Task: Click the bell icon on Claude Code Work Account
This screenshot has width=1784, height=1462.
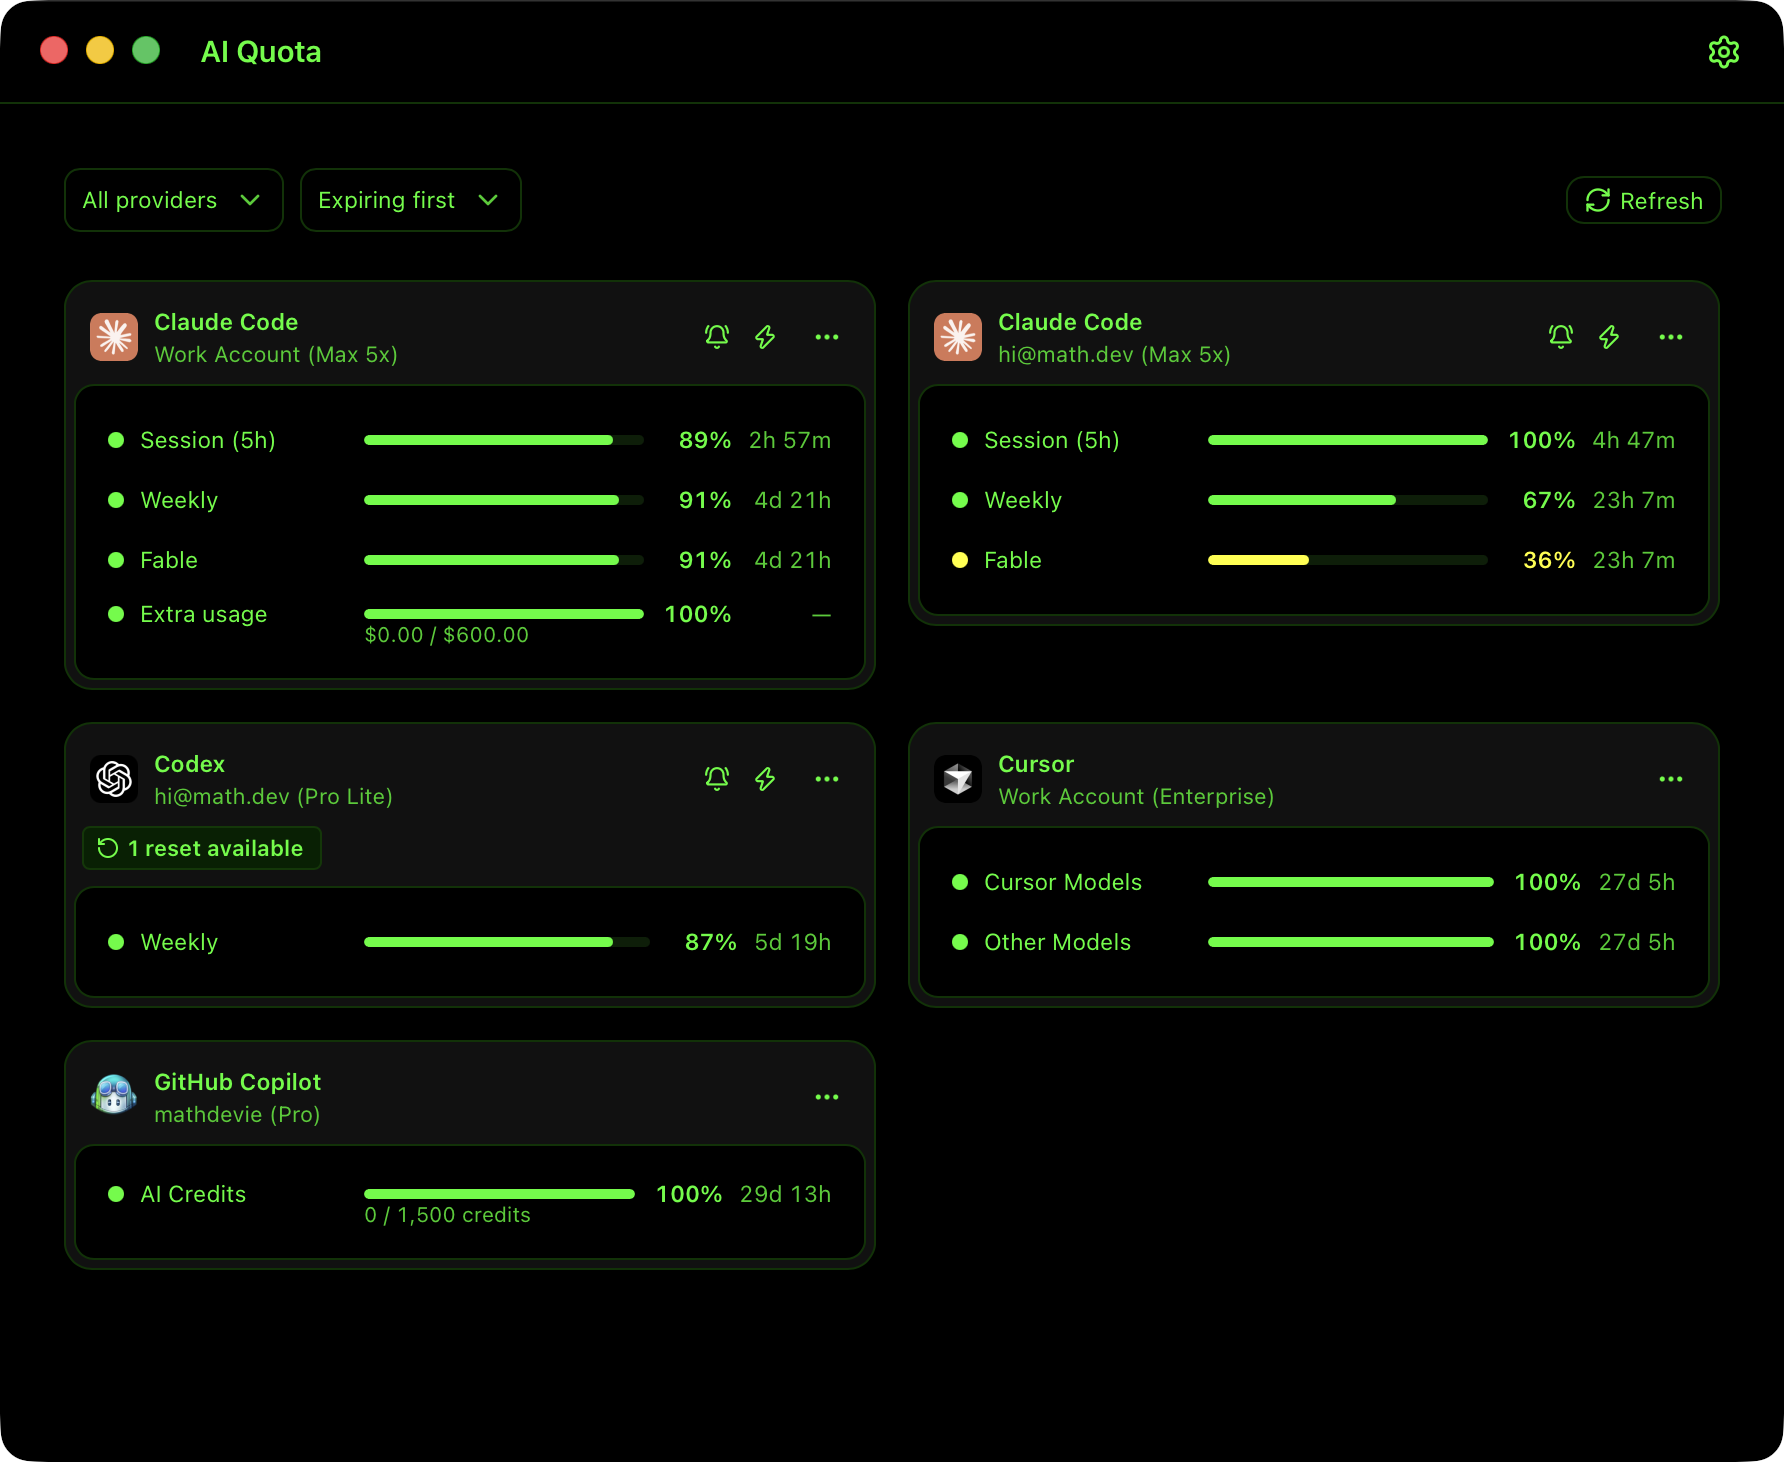Action: coord(717,337)
